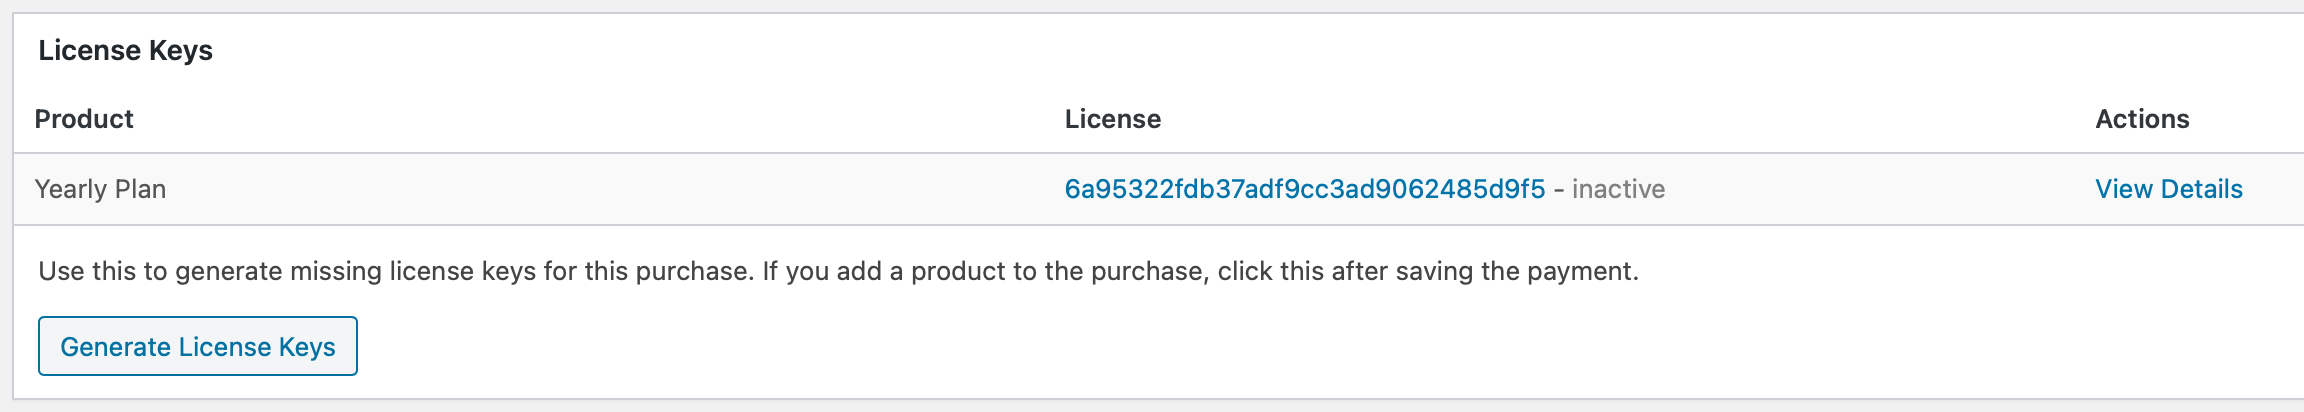
Task: Select the Yearly Plan product name
Action: 100,189
